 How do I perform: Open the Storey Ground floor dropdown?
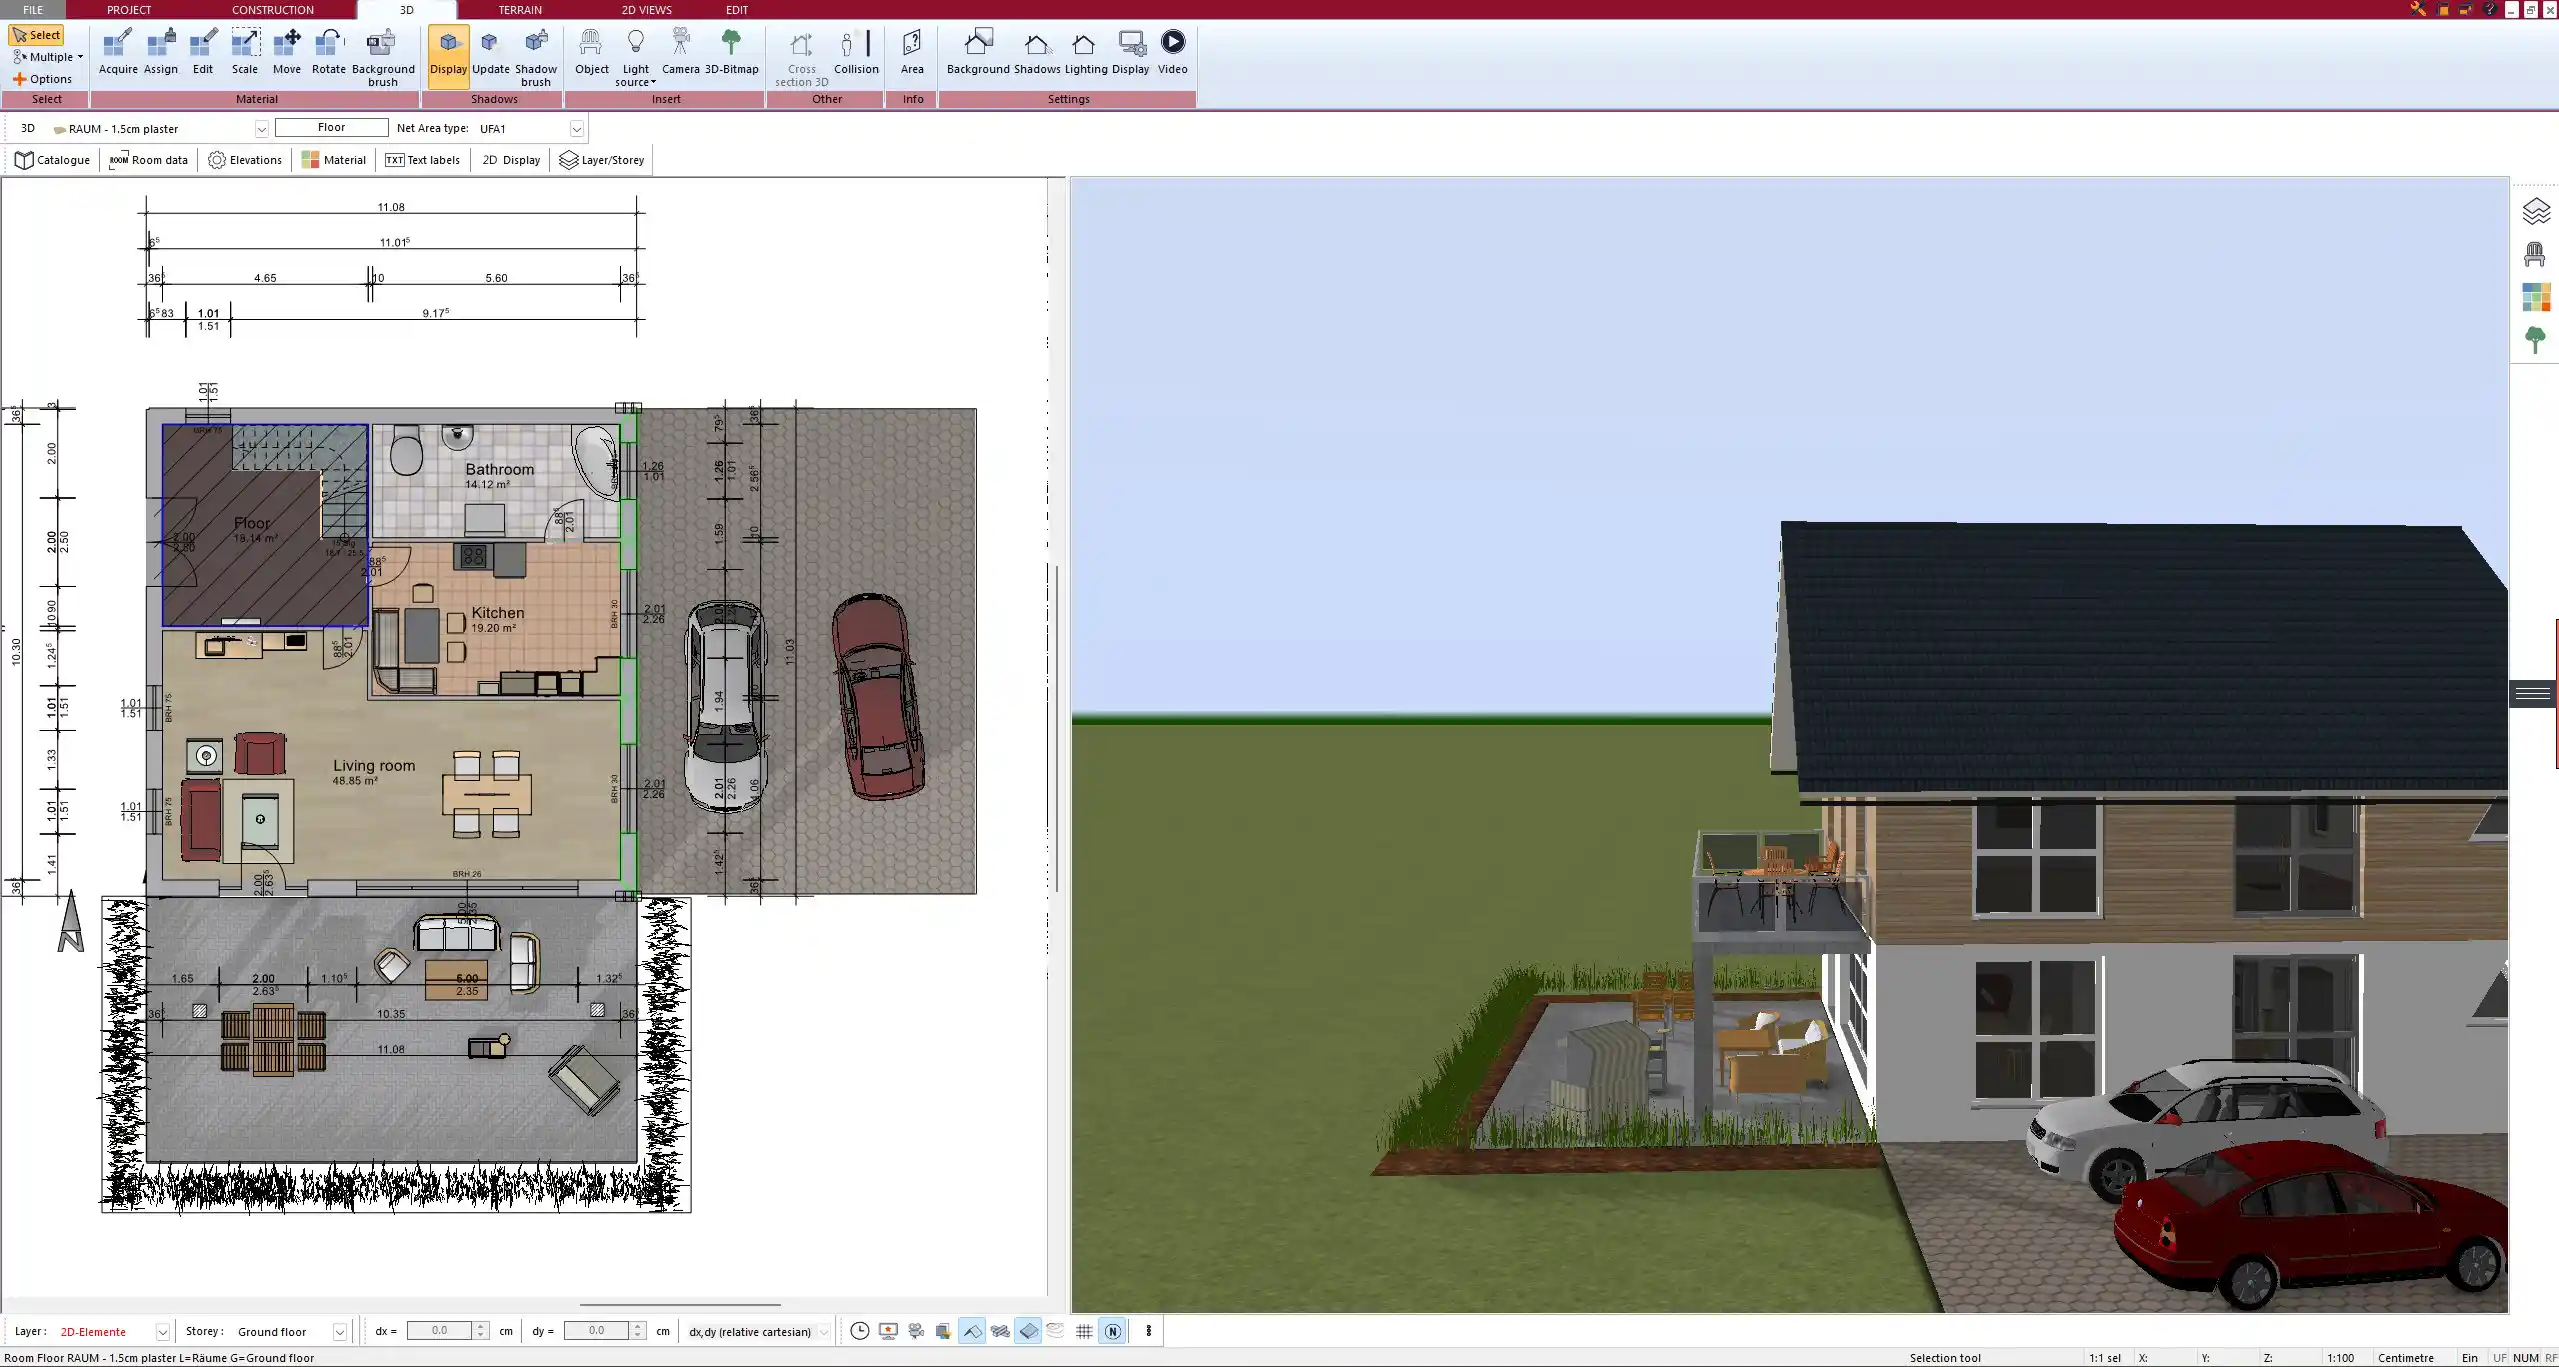(340, 1332)
